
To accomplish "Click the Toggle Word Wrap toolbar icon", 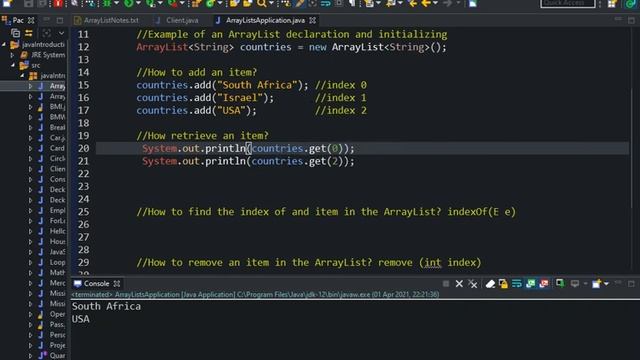I will pyautogui.click(x=326, y=4).
